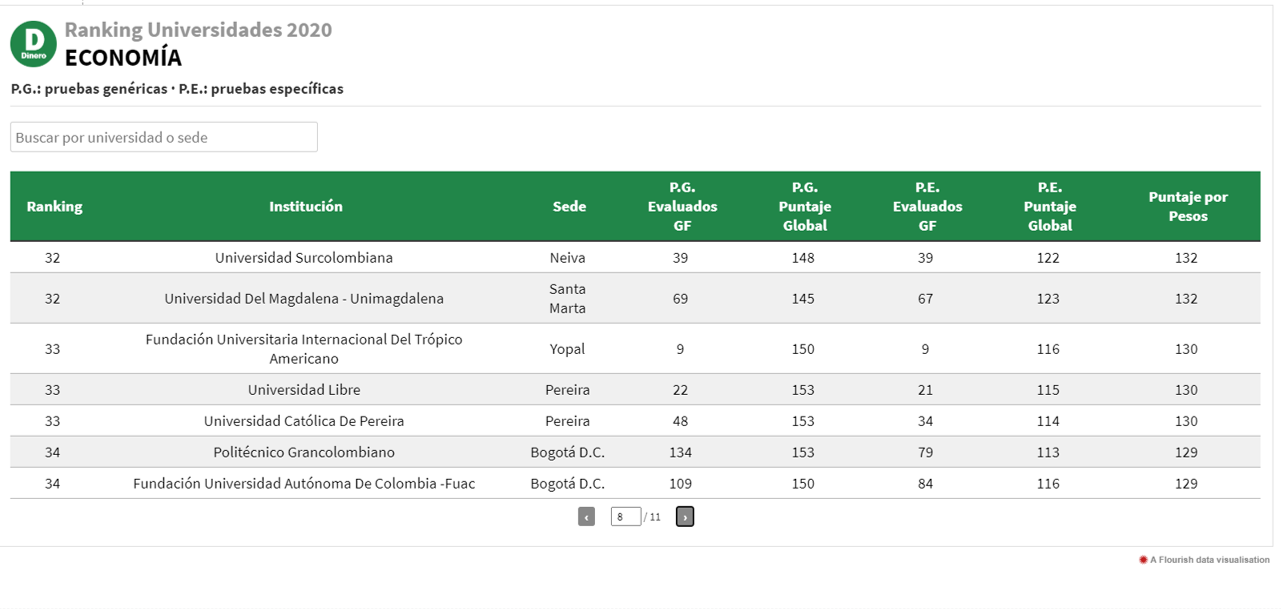
Task: Sort by P.E. Evaluados GF header
Action: click(927, 207)
